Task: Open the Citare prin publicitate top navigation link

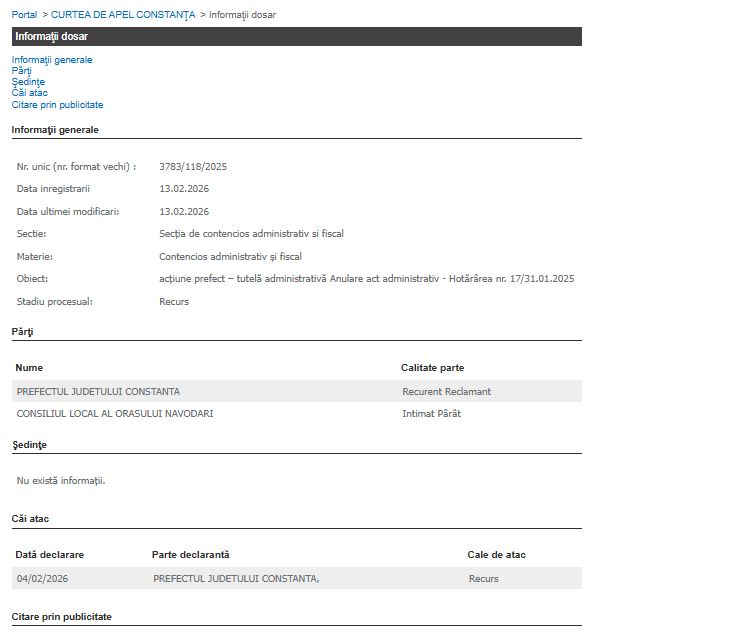Action: coord(57,105)
